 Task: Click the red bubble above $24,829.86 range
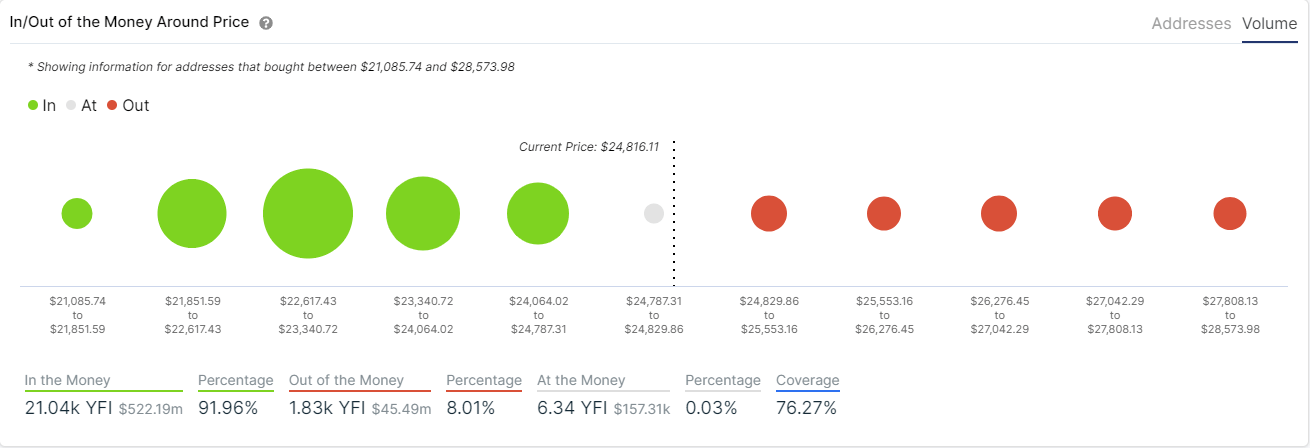click(769, 214)
